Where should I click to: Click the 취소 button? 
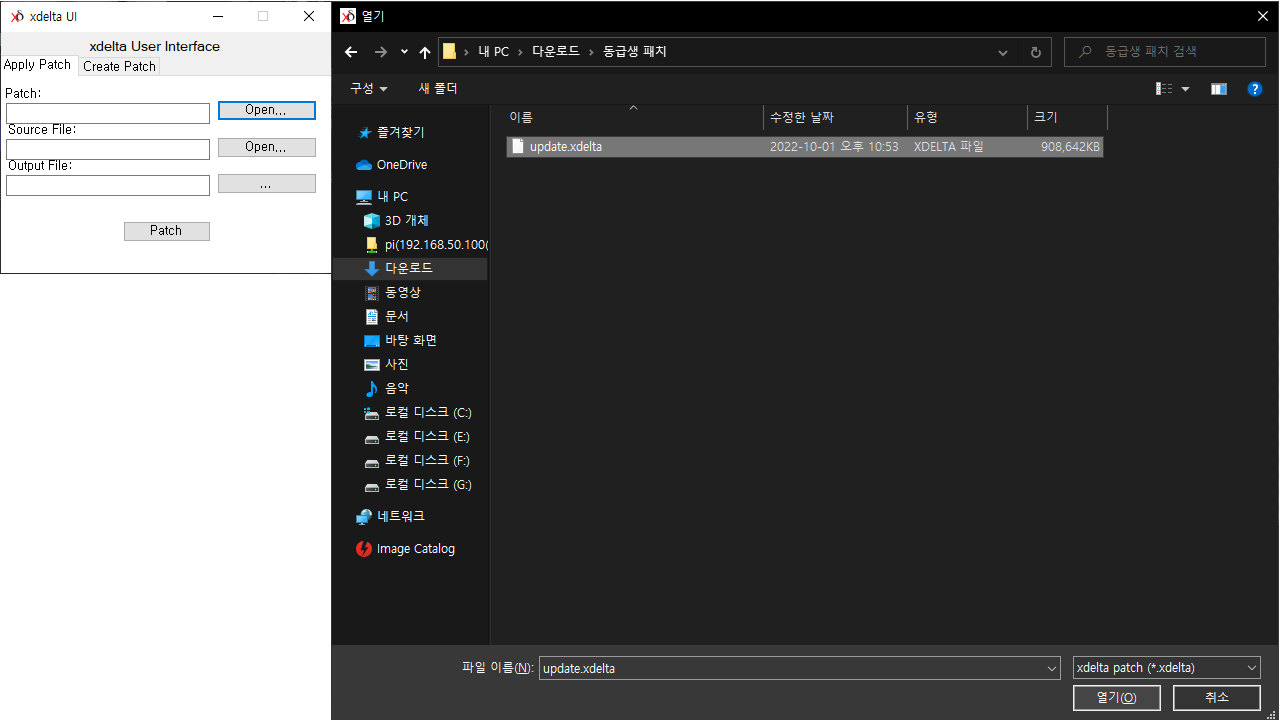1217,697
